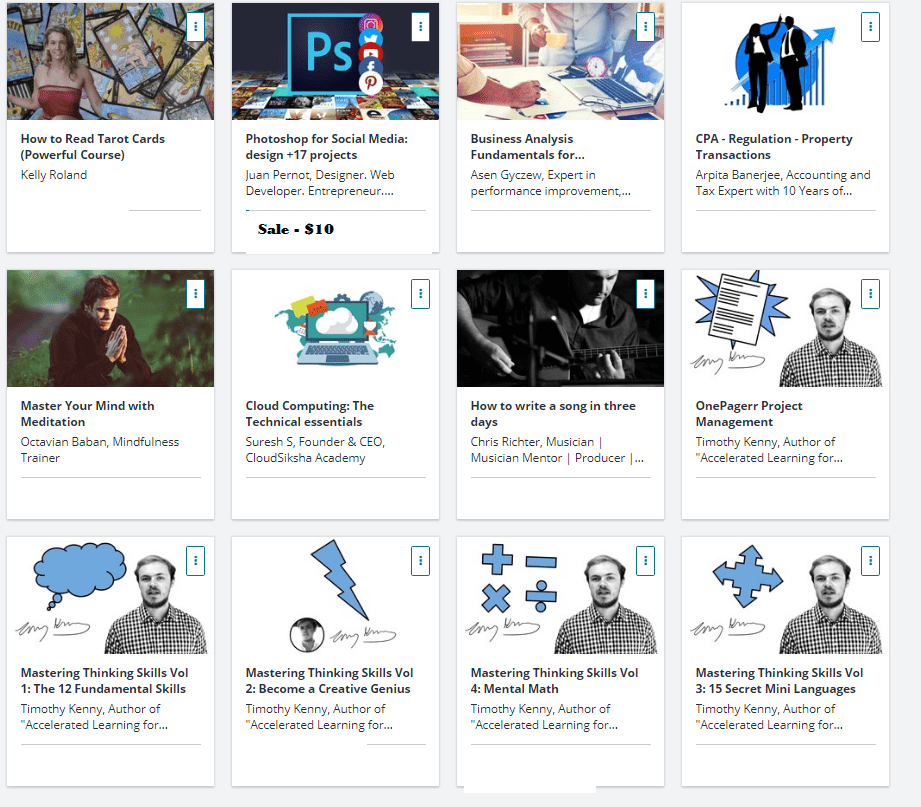Open Photoshop for Social Media course title

pyautogui.click(x=326, y=147)
